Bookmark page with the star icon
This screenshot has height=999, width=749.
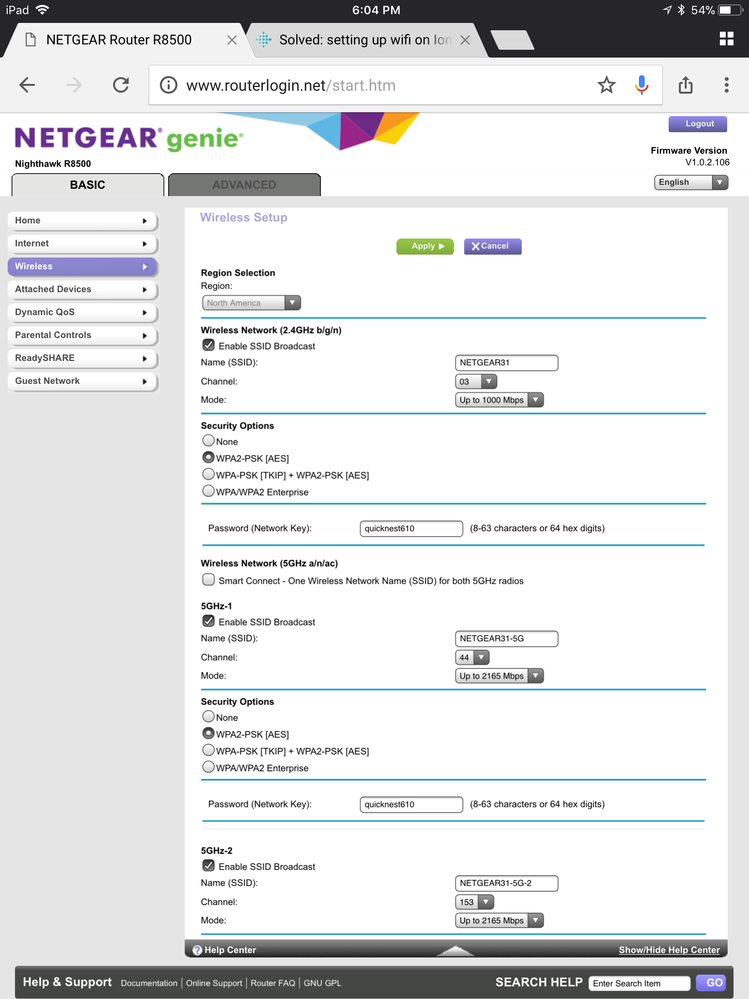click(606, 86)
